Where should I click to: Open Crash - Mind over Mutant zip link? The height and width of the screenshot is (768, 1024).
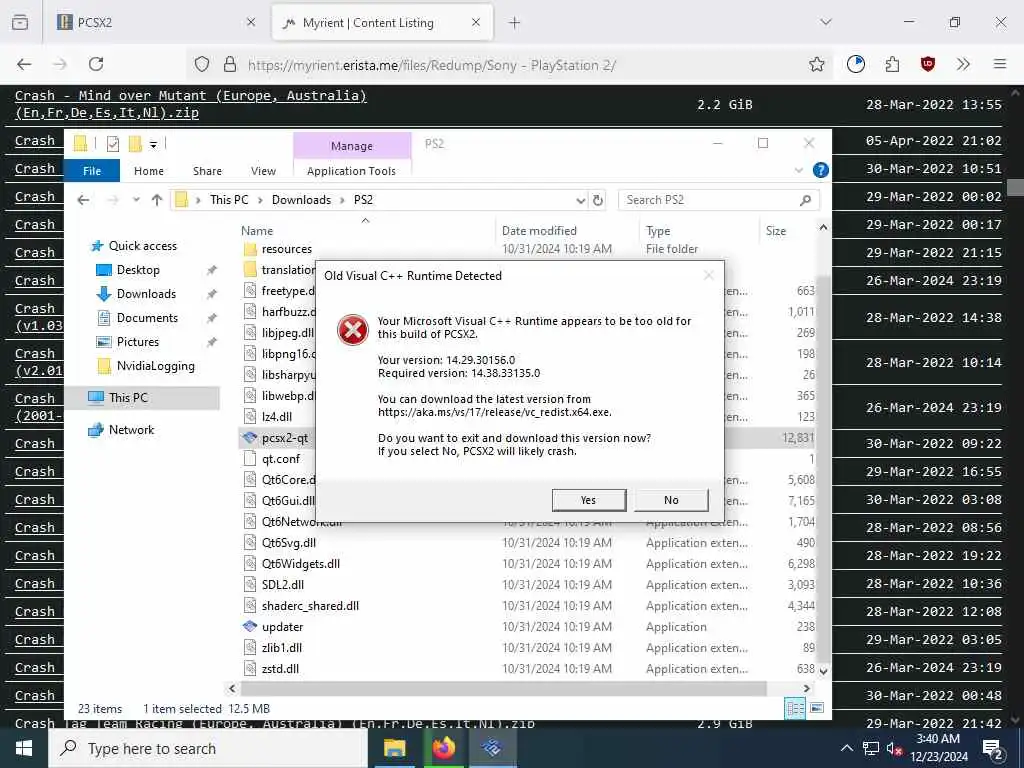click(191, 104)
